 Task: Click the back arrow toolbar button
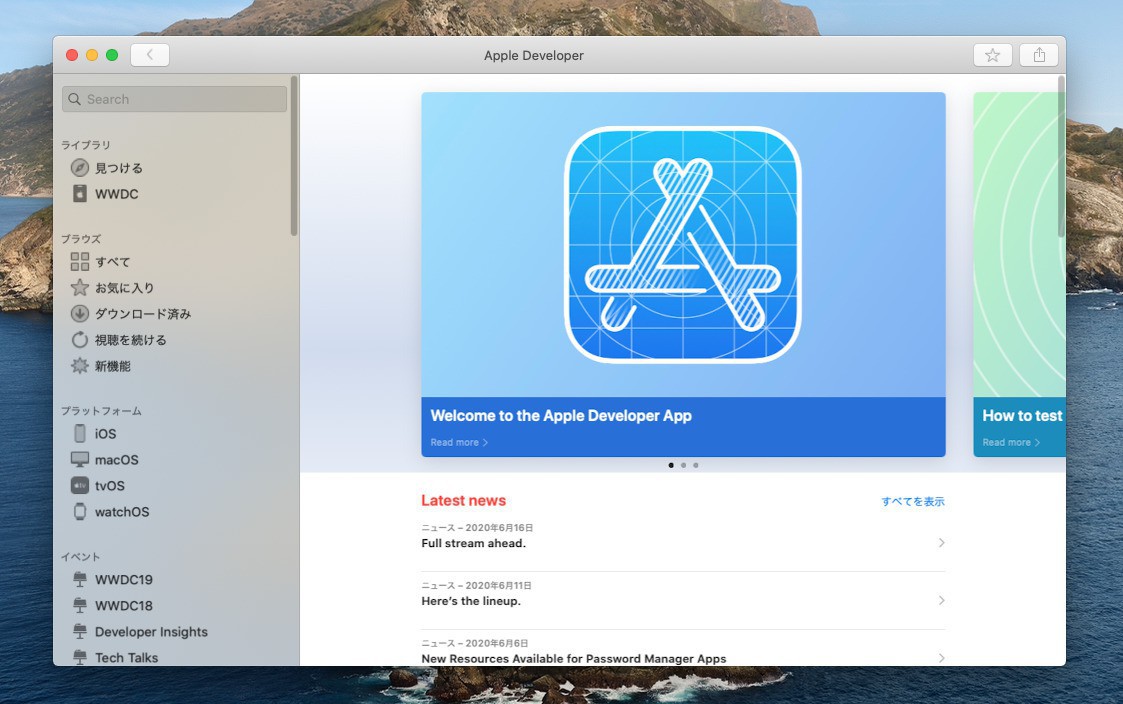coord(150,55)
